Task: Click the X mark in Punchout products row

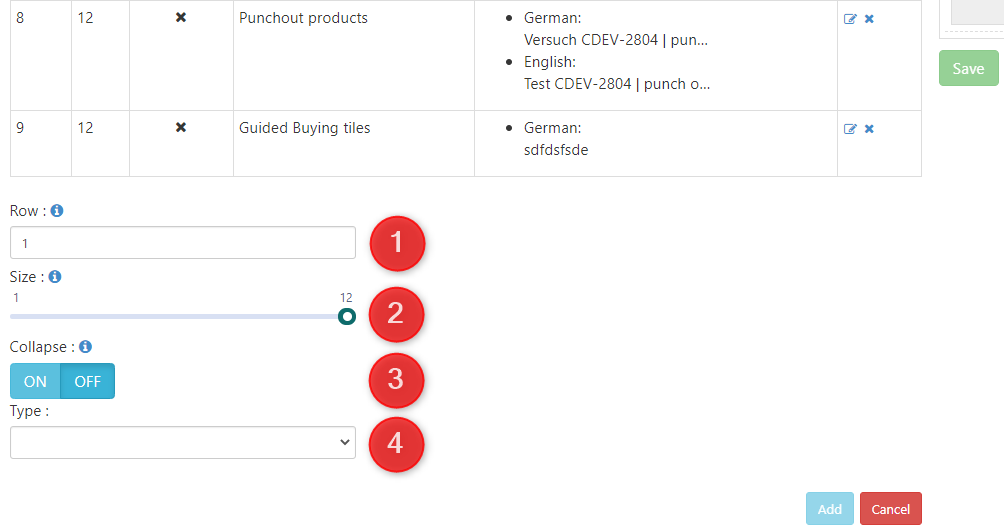Action: (181, 18)
